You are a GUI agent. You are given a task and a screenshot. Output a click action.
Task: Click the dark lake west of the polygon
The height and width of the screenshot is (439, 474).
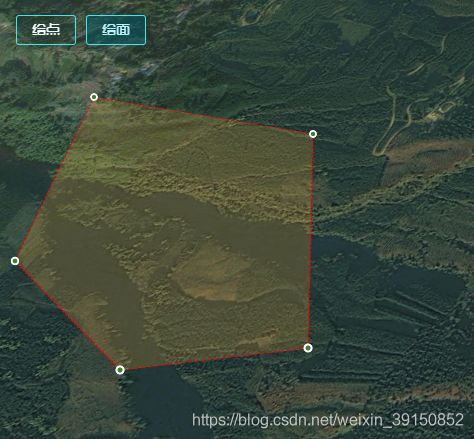[20, 187]
